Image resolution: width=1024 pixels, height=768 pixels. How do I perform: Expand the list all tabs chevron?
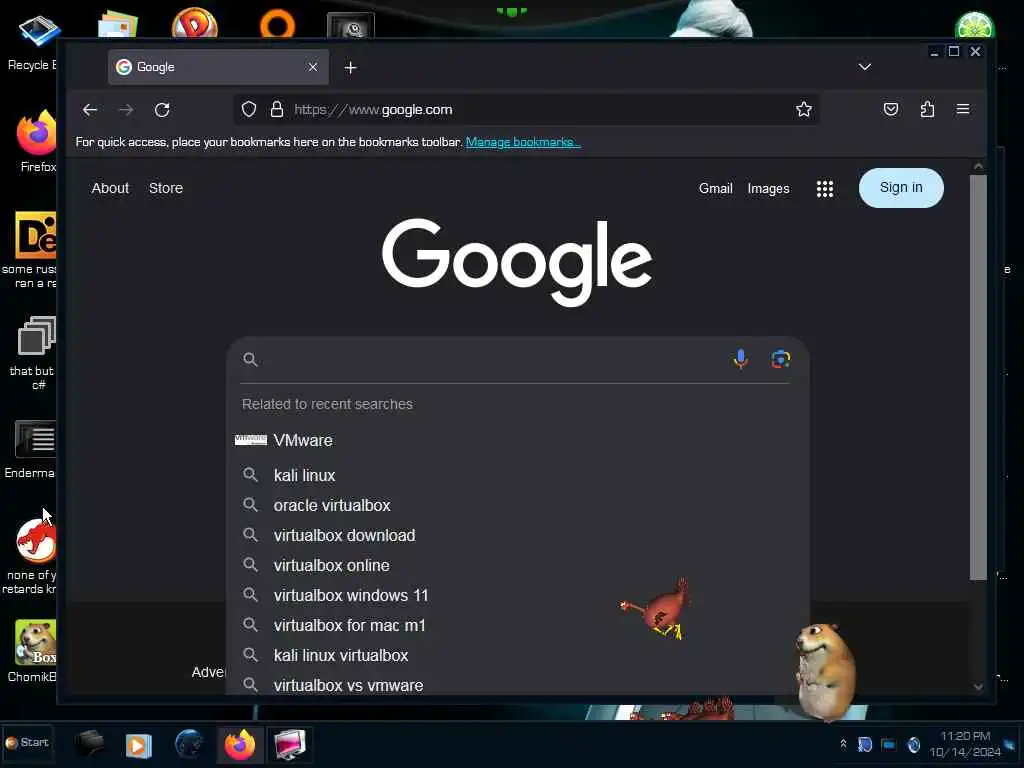click(x=865, y=67)
